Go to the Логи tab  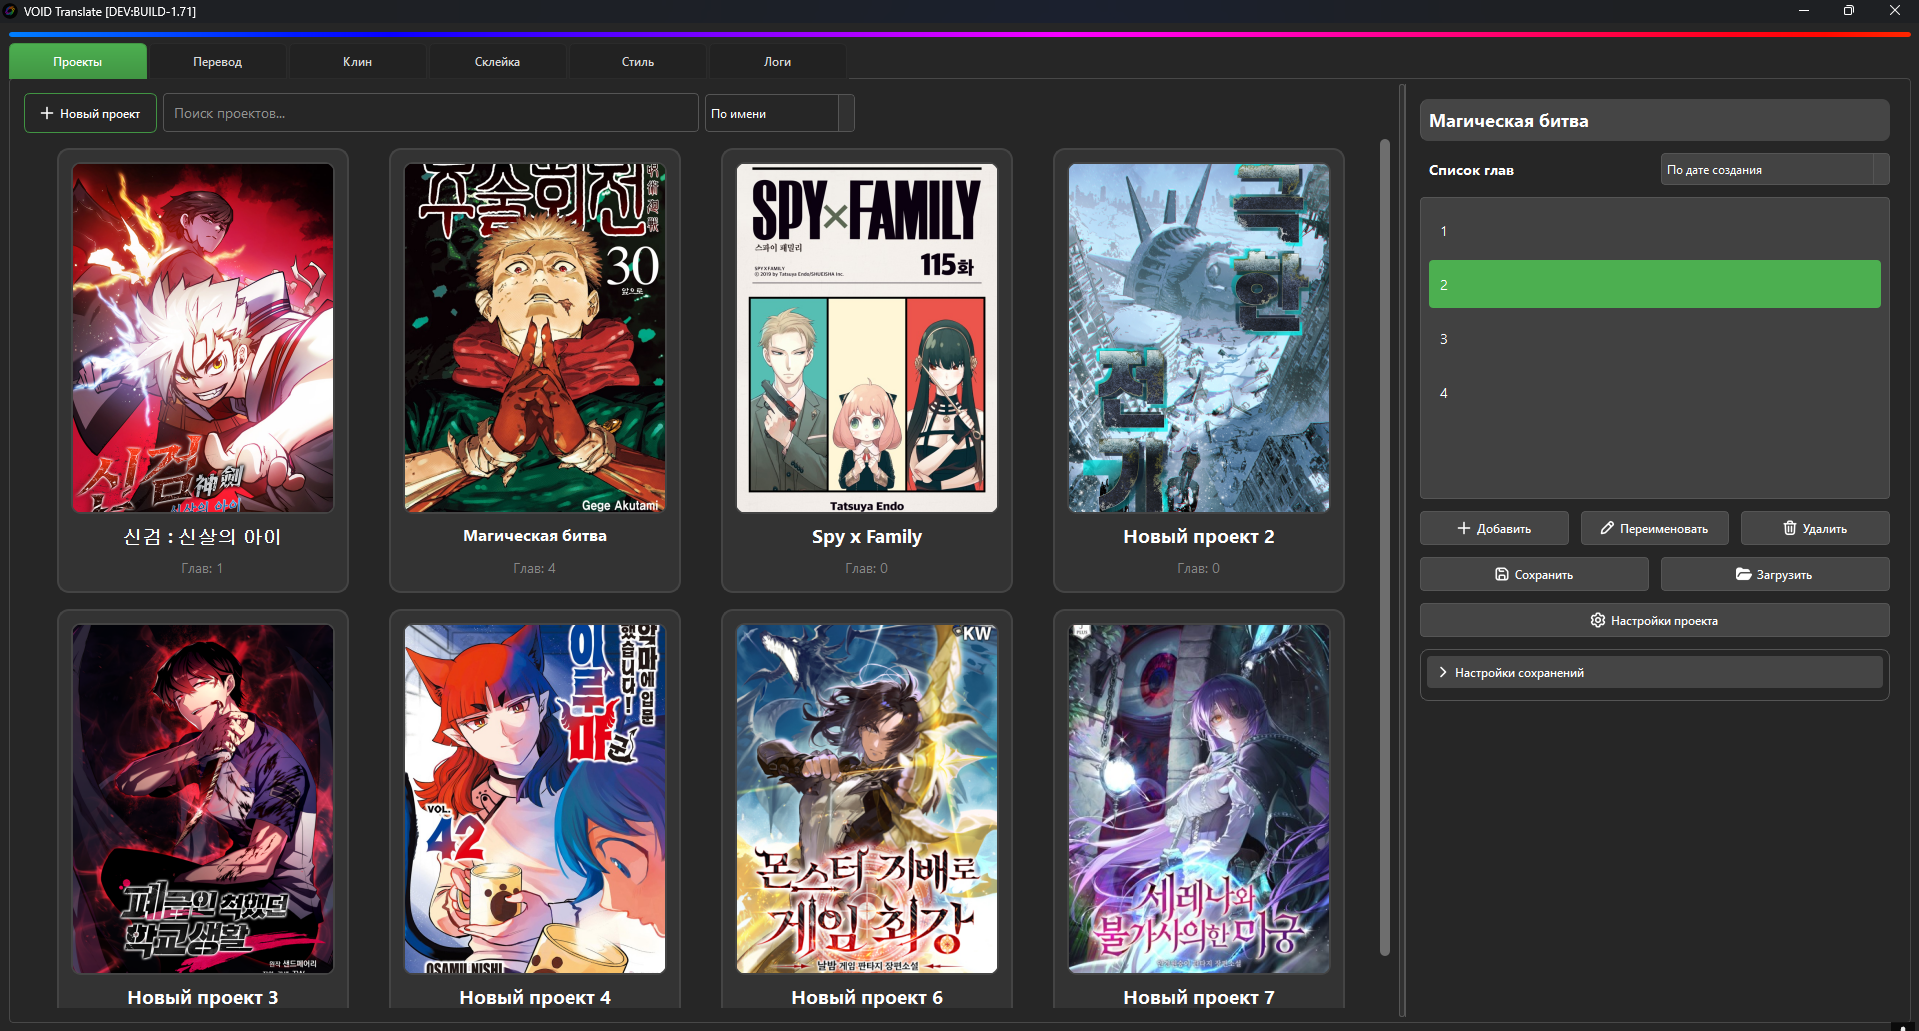(x=777, y=62)
